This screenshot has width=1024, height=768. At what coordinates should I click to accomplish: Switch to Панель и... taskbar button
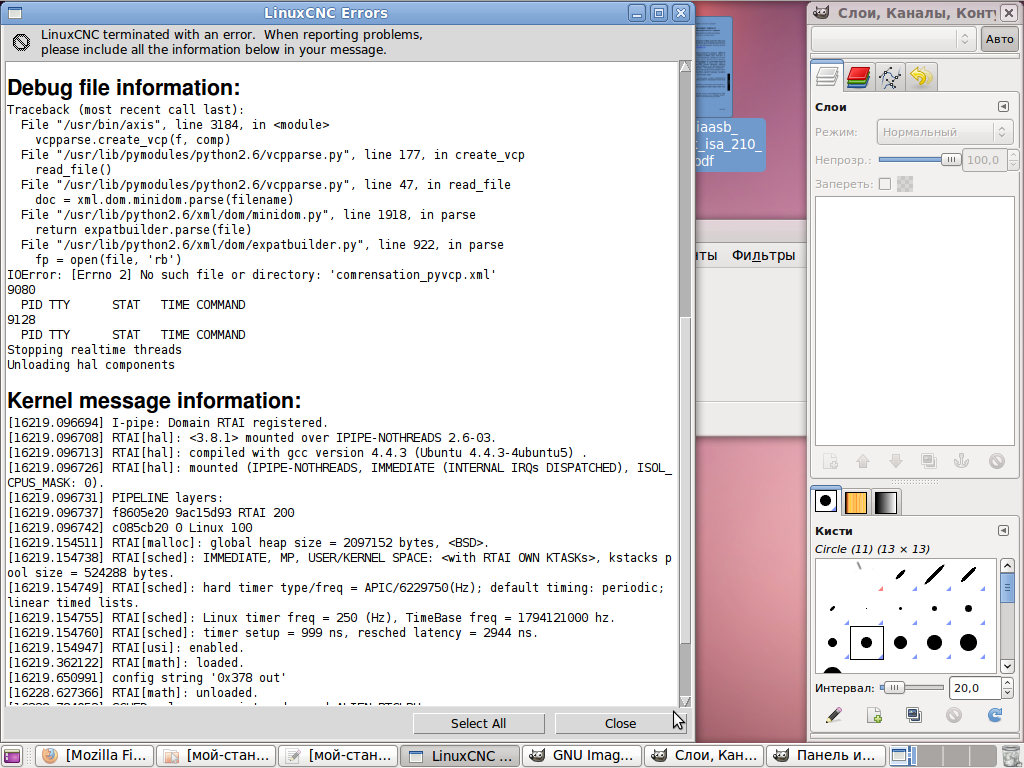point(825,756)
